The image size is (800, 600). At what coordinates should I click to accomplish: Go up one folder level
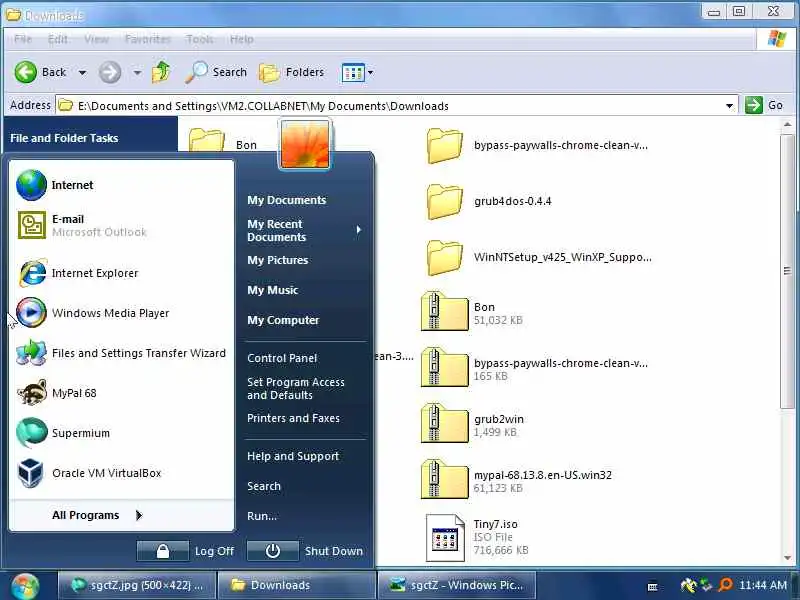[x=161, y=72]
